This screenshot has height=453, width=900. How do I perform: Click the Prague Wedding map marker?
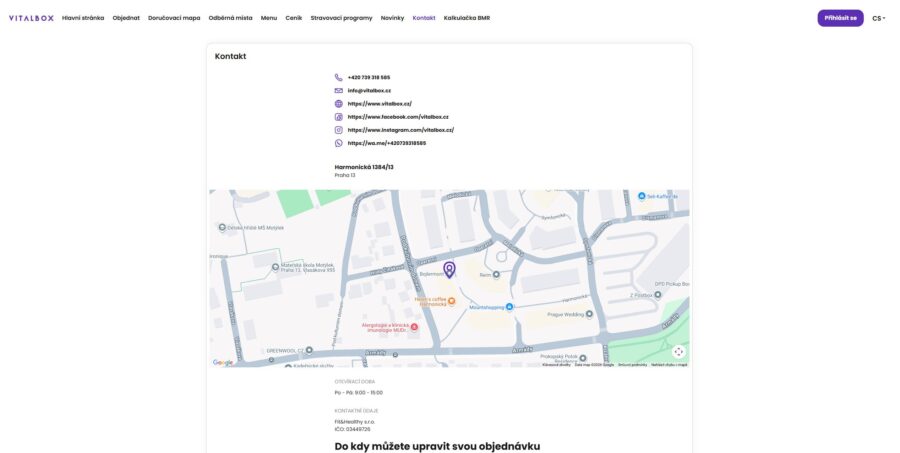pyautogui.click(x=589, y=315)
